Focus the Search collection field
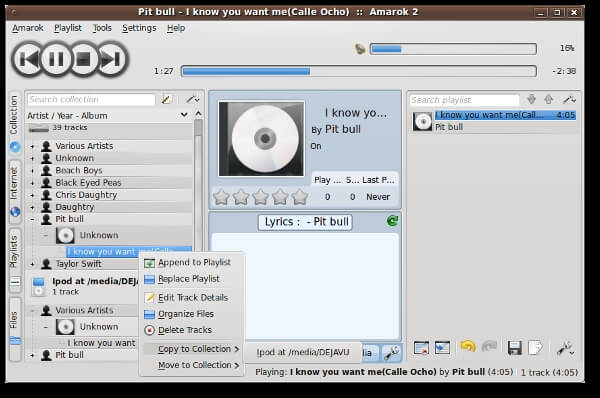Screen dimensions: 600x398 [x=91, y=100]
